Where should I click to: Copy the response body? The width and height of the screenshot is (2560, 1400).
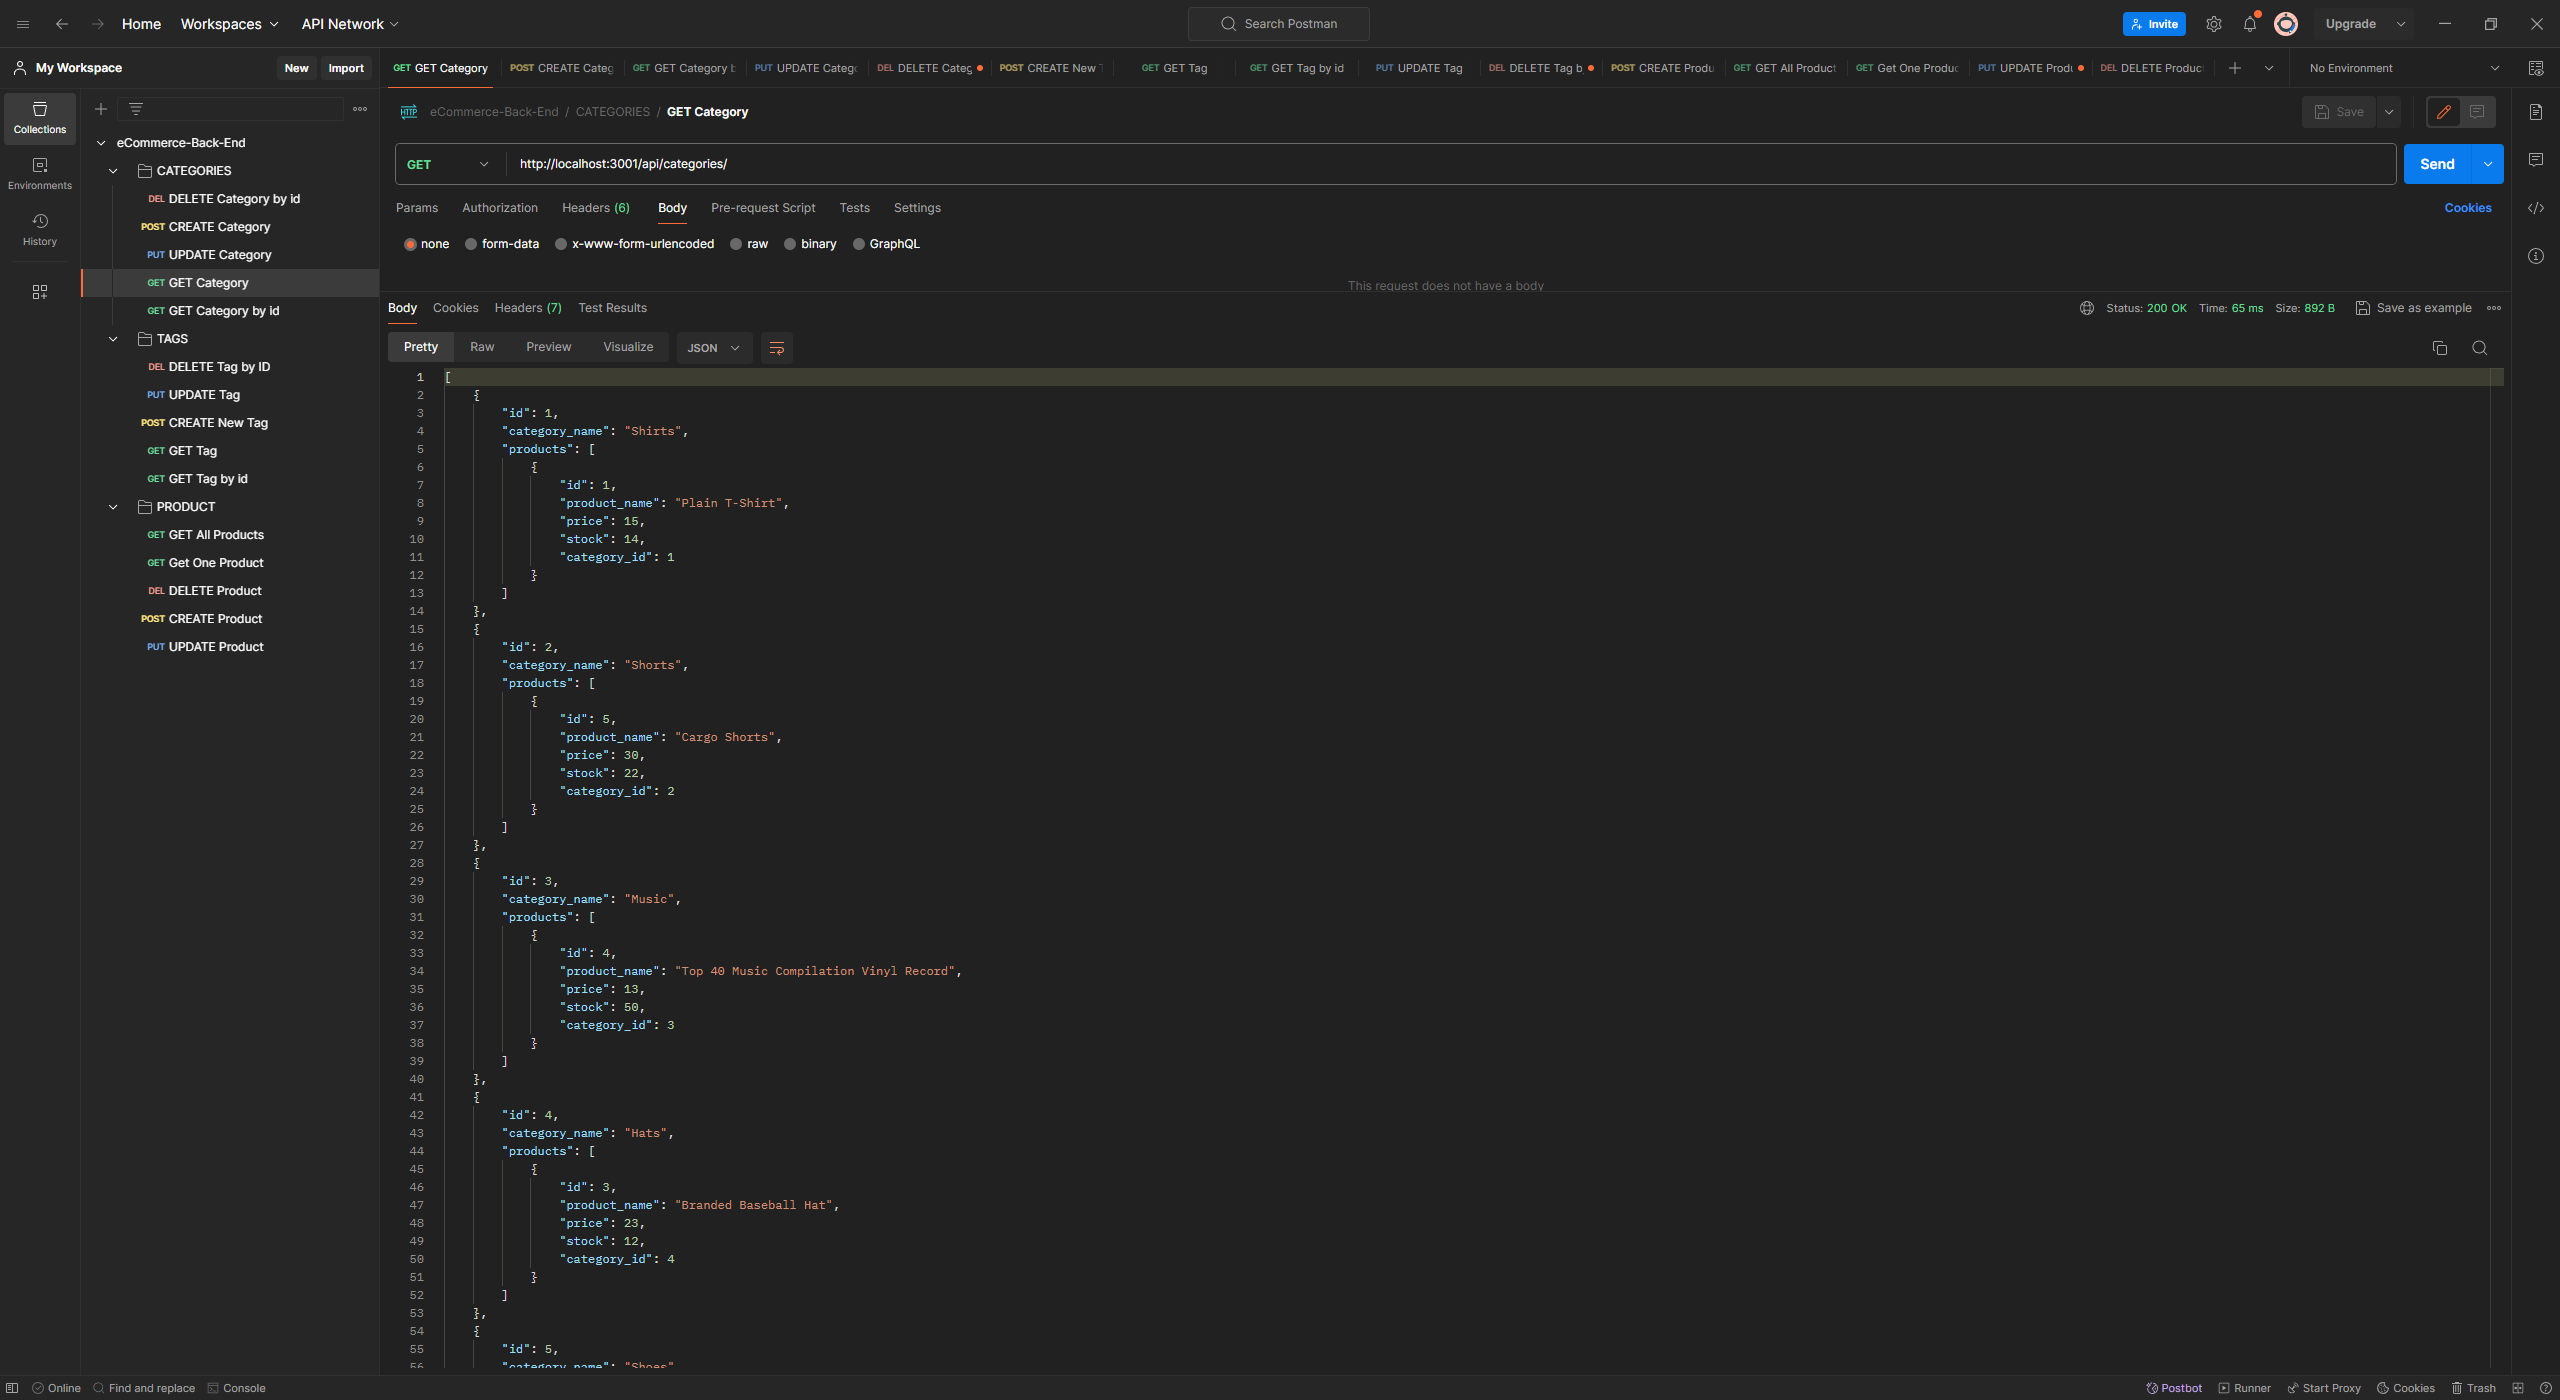(x=2440, y=348)
